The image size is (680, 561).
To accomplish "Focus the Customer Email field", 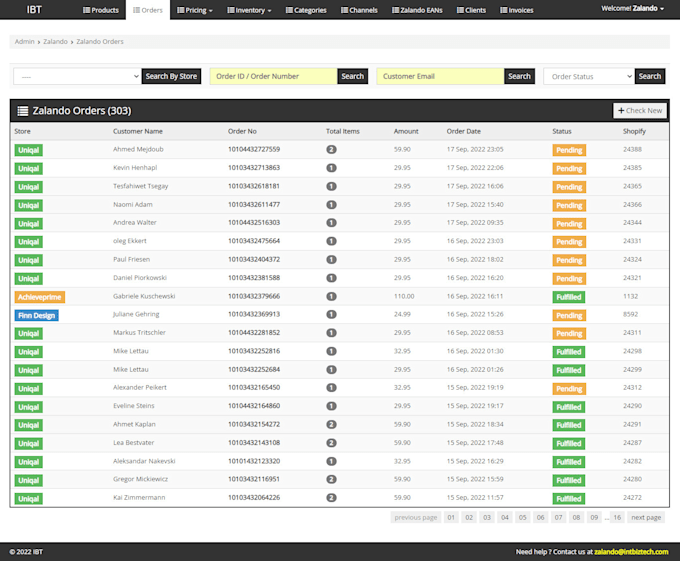I will [x=440, y=76].
